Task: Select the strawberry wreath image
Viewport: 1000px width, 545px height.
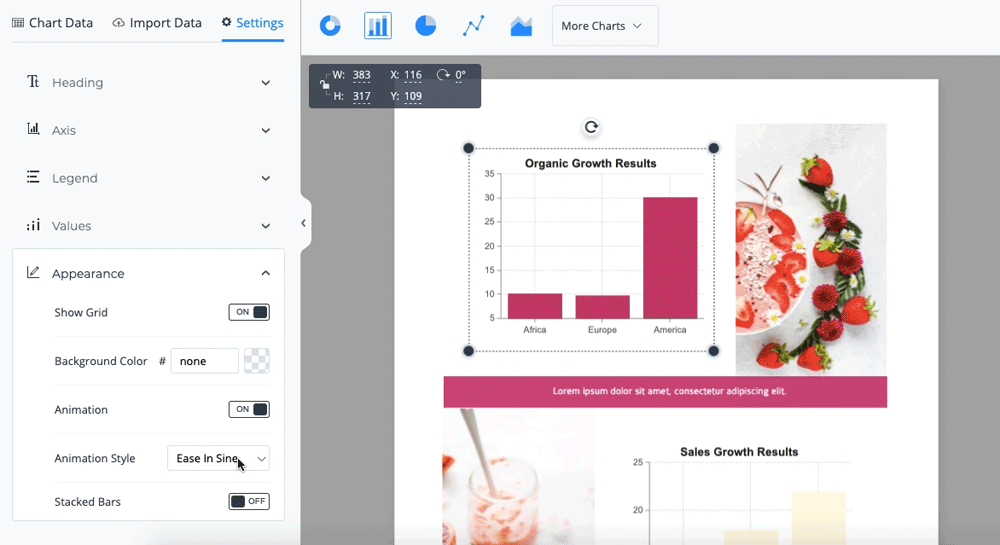Action: (811, 249)
